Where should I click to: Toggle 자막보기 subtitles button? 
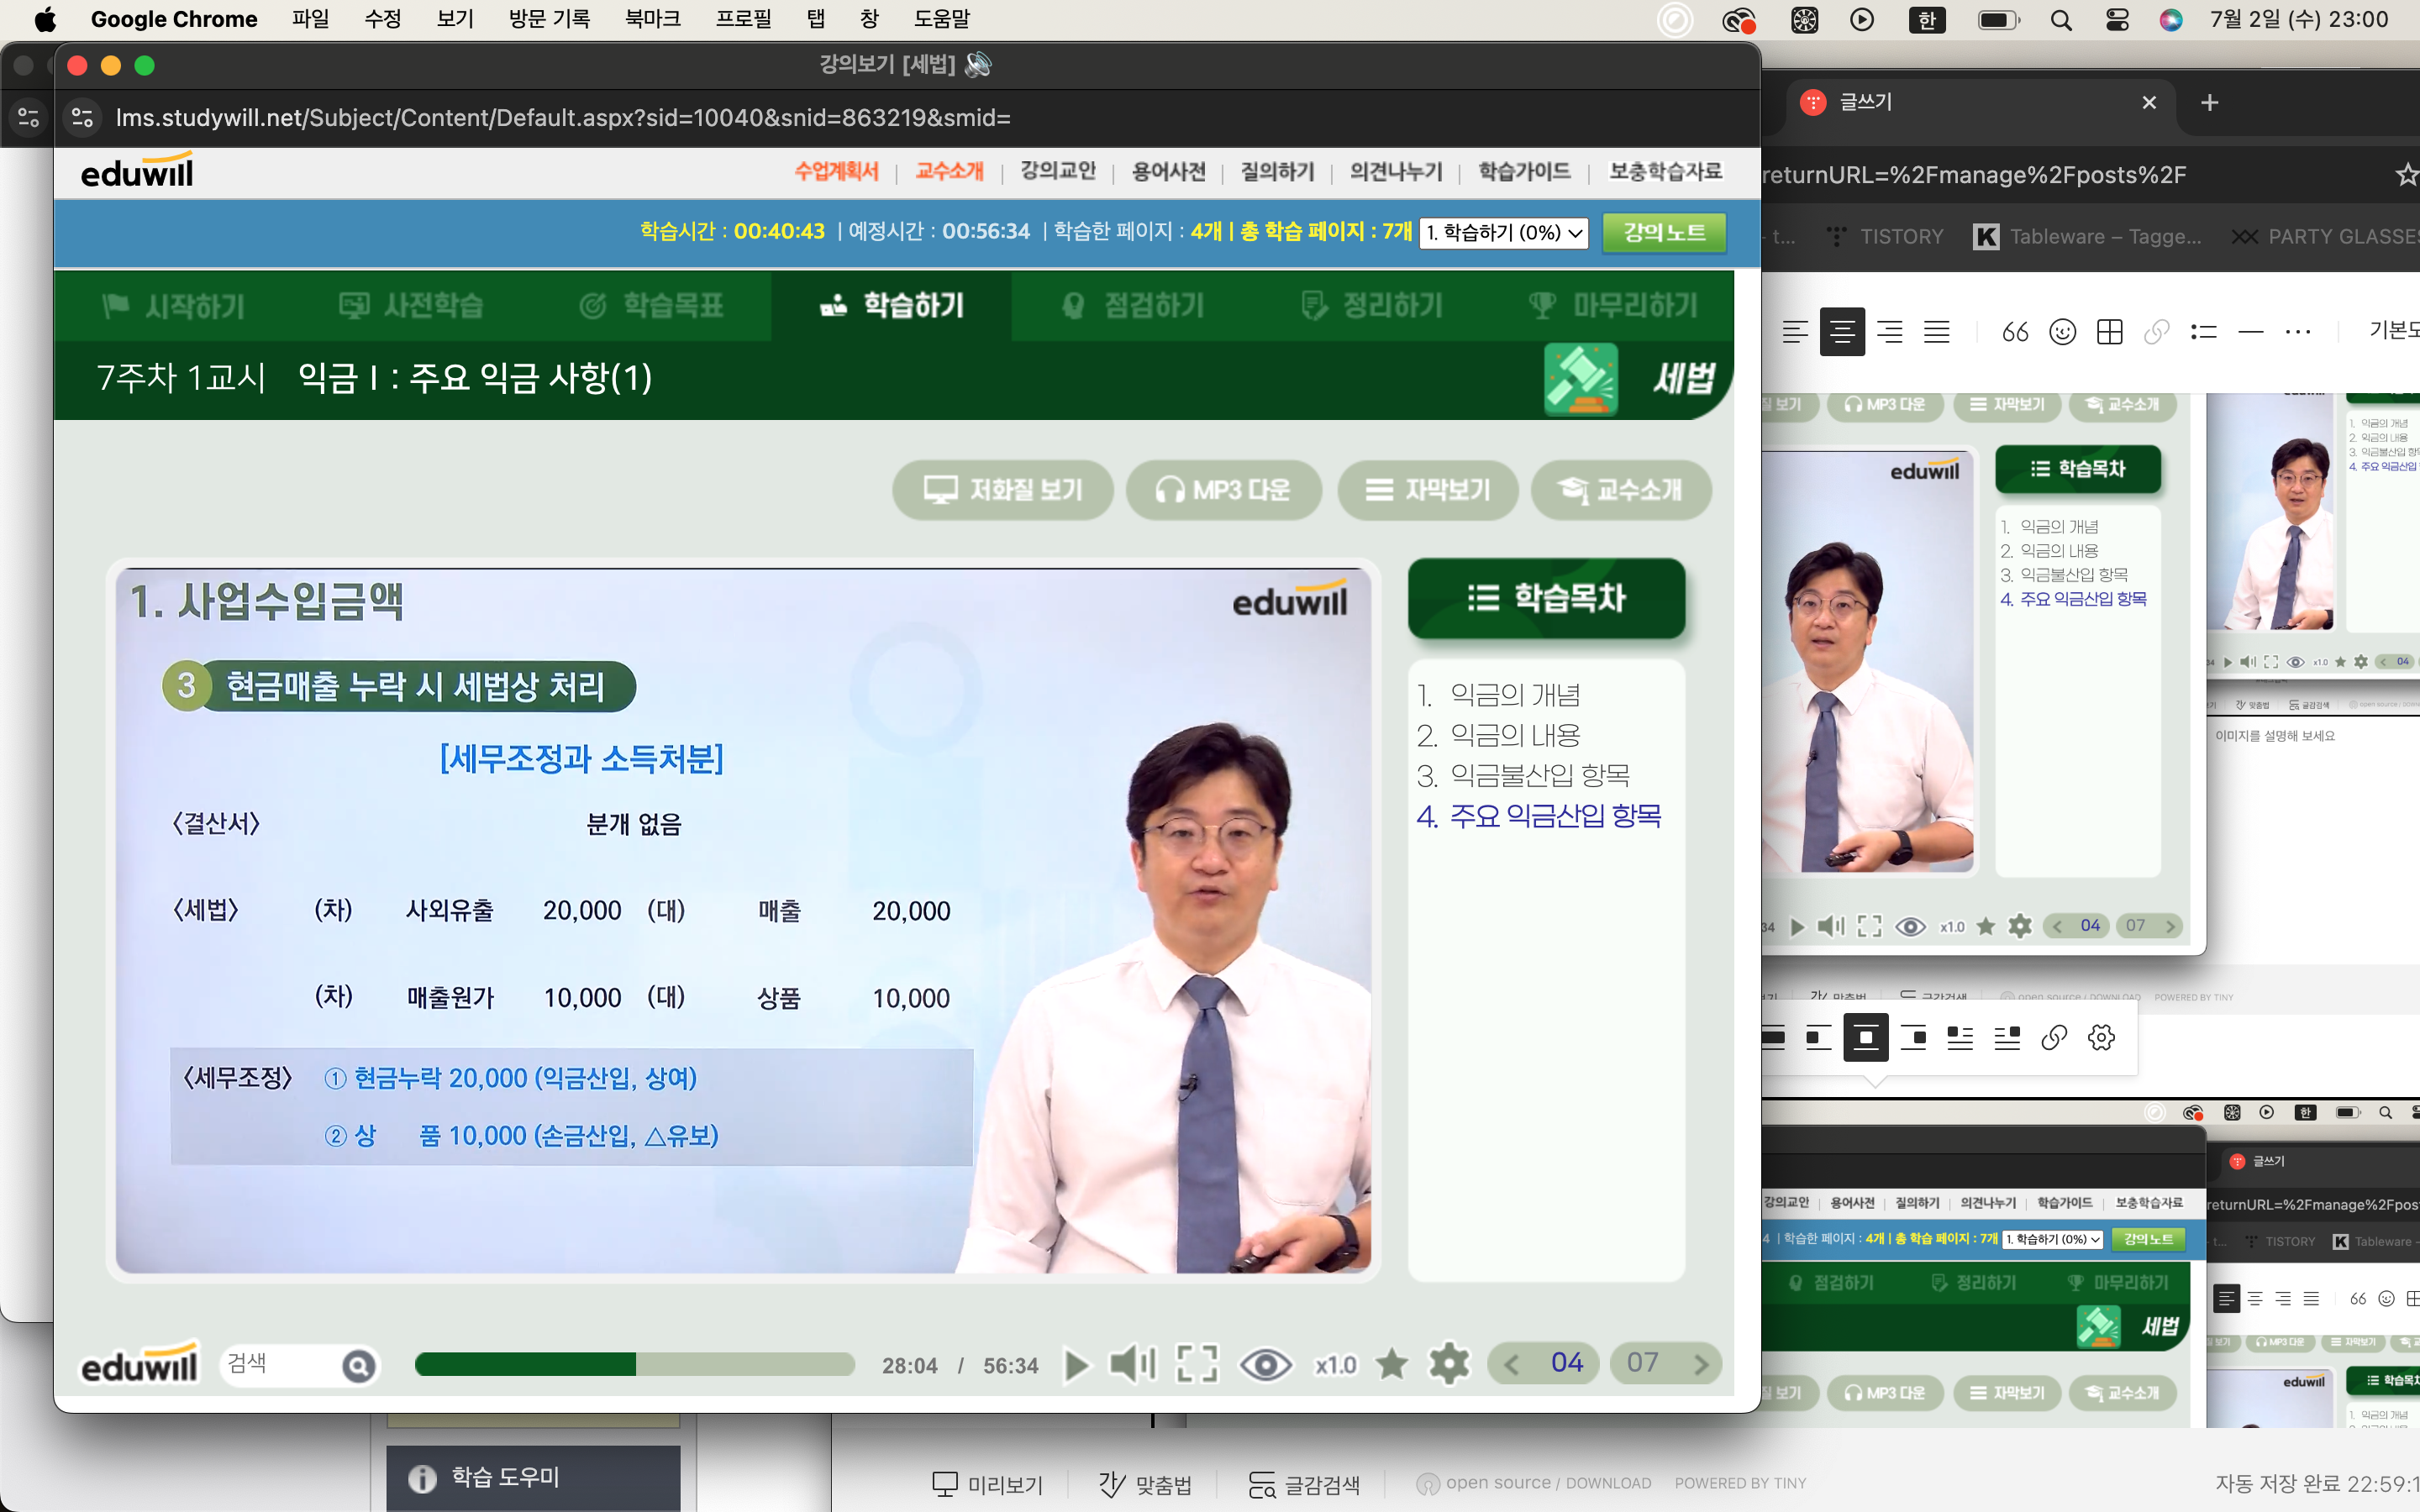coord(1428,490)
